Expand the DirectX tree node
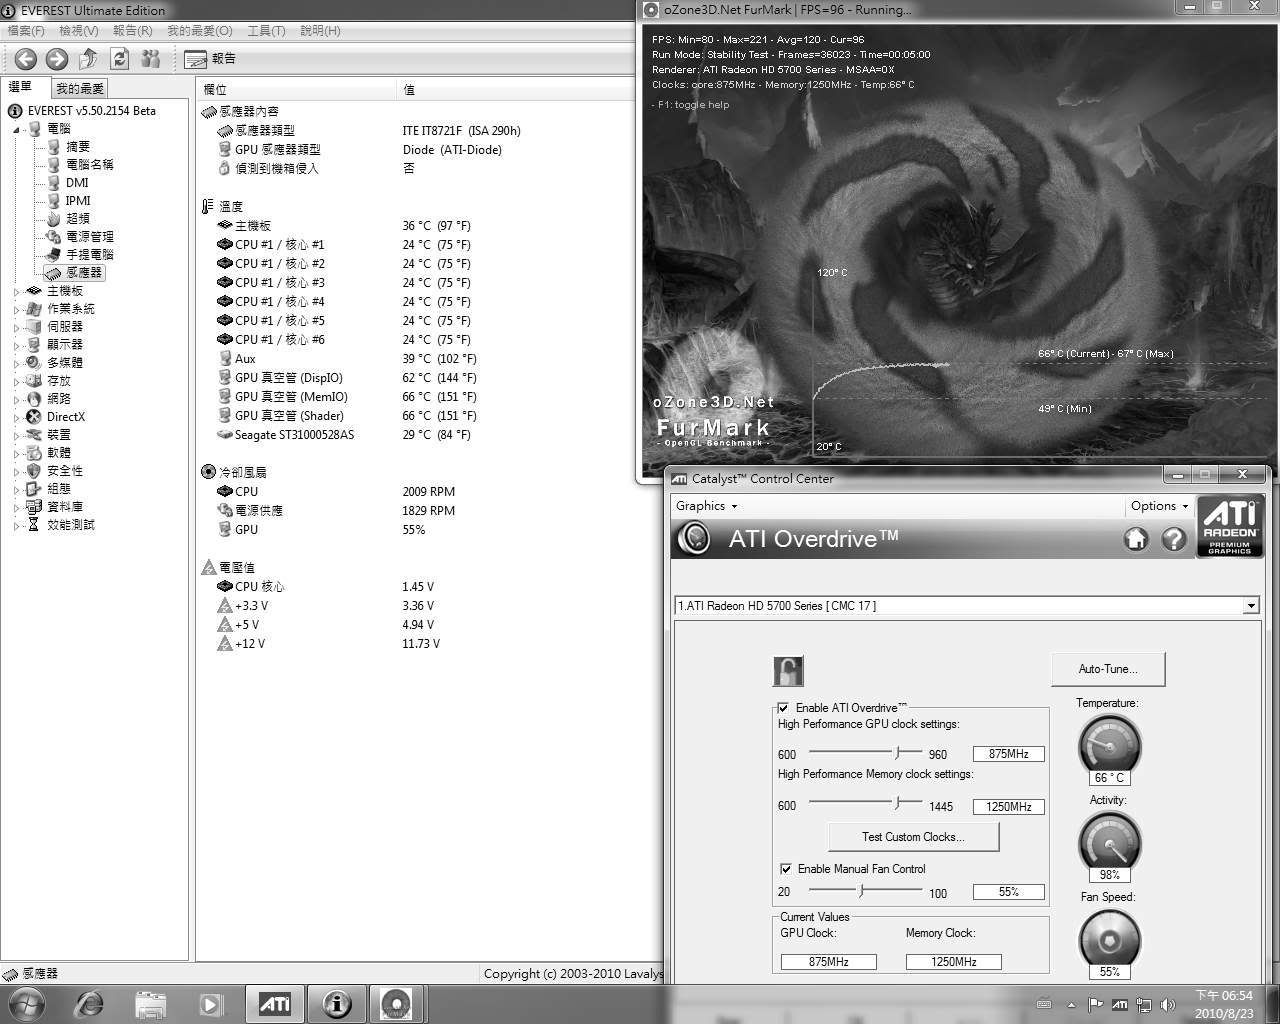This screenshot has width=1280, height=1024. point(17,417)
